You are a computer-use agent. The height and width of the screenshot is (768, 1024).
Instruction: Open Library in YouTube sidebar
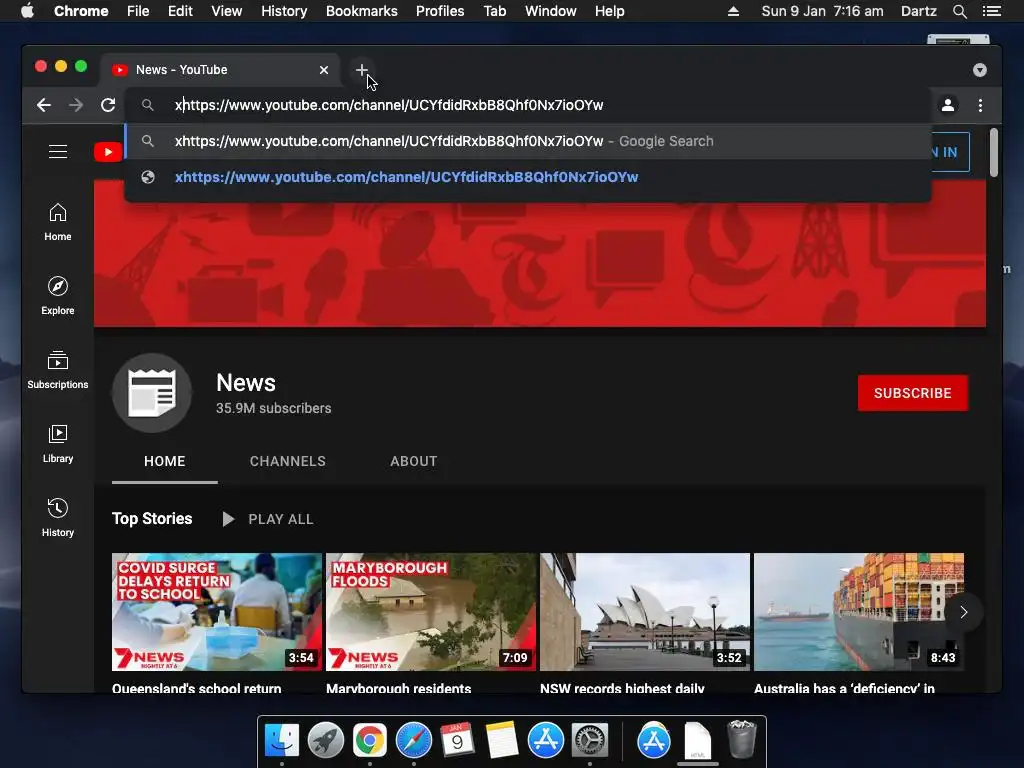pyautogui.click(x=57, y=444)
